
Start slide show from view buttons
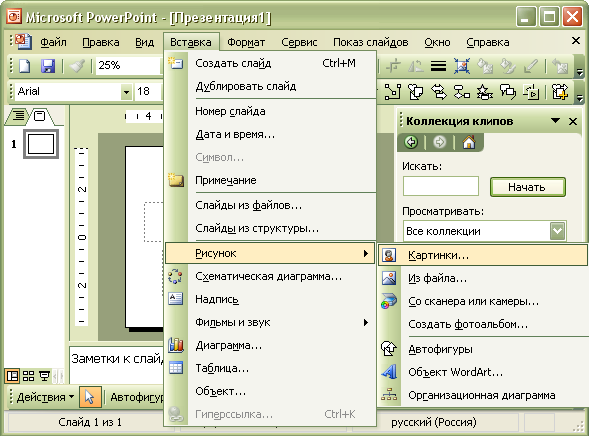coord(44,376)
